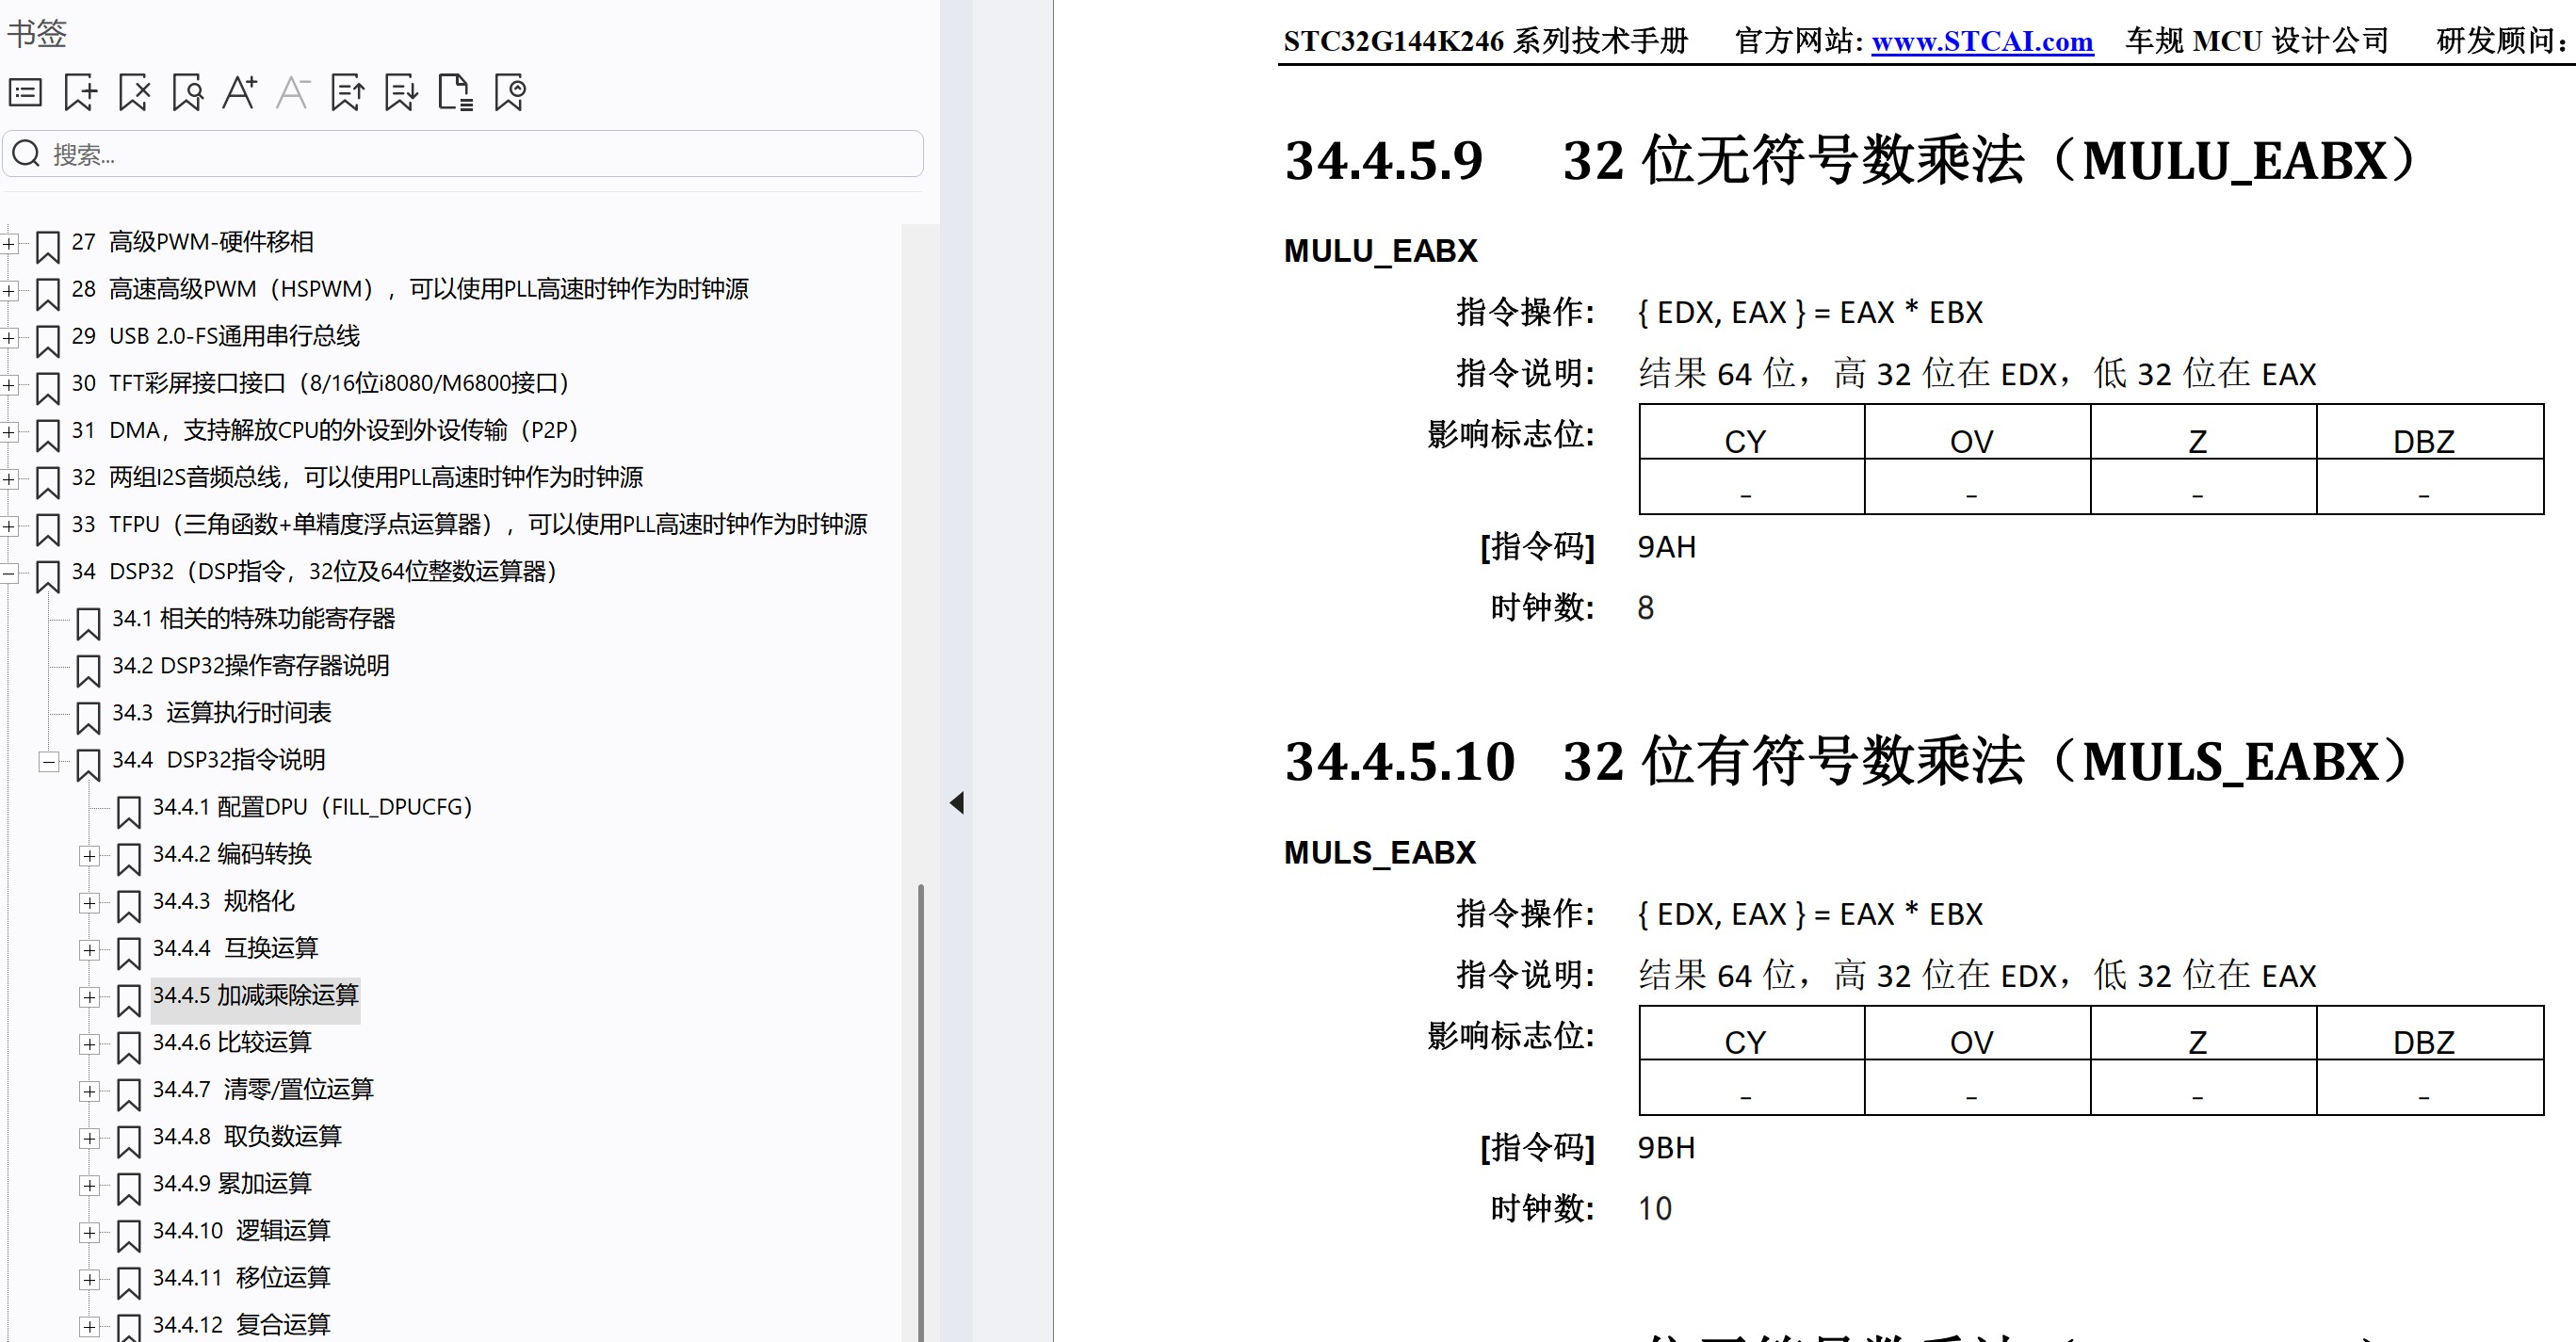Screen dimensions: 2576x1342
Task: Add a new bookmark
Action: [x=80, y=92]
